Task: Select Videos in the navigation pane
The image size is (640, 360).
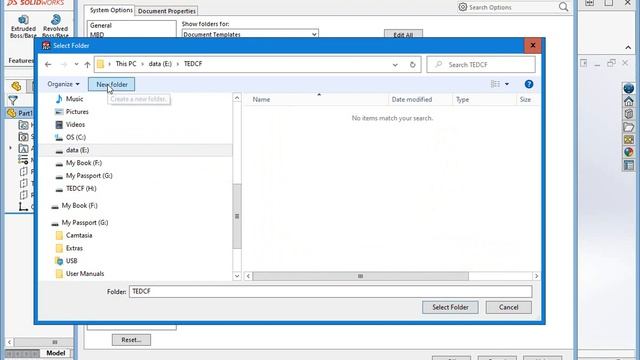Action: [75, 124]
